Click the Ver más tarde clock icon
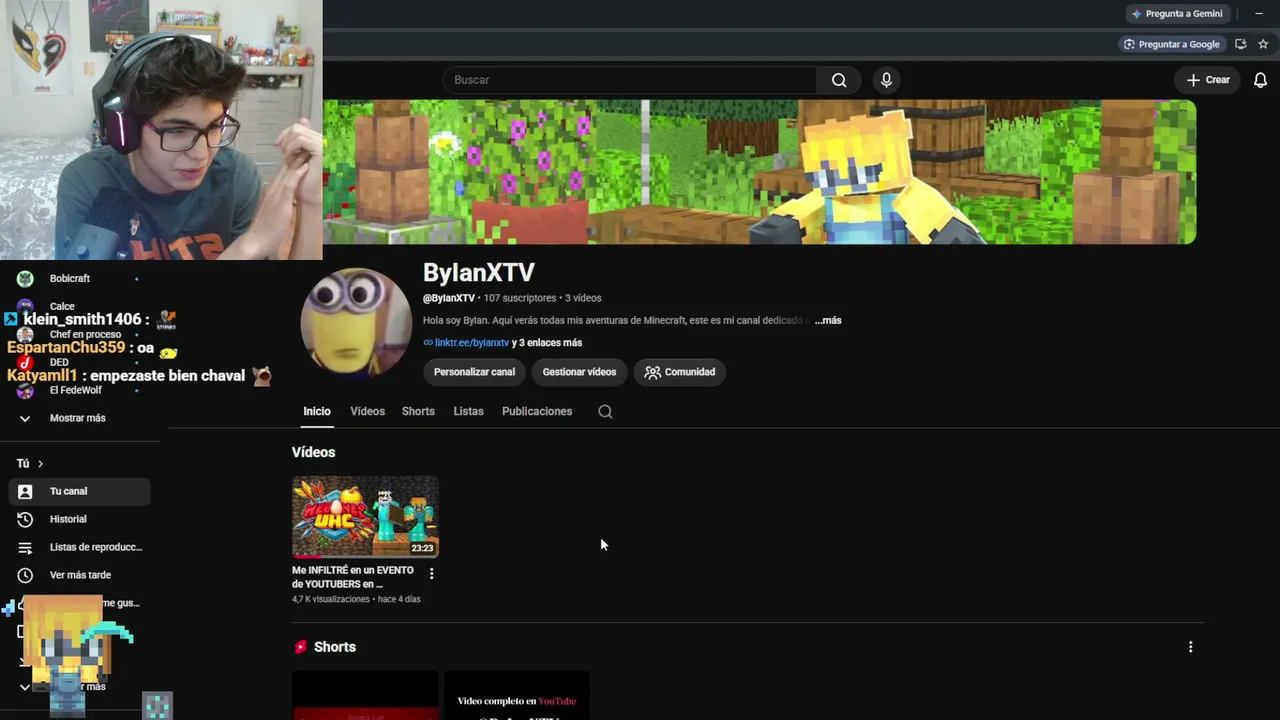Viewport: 1280px width, 720px height. [25, 575]
